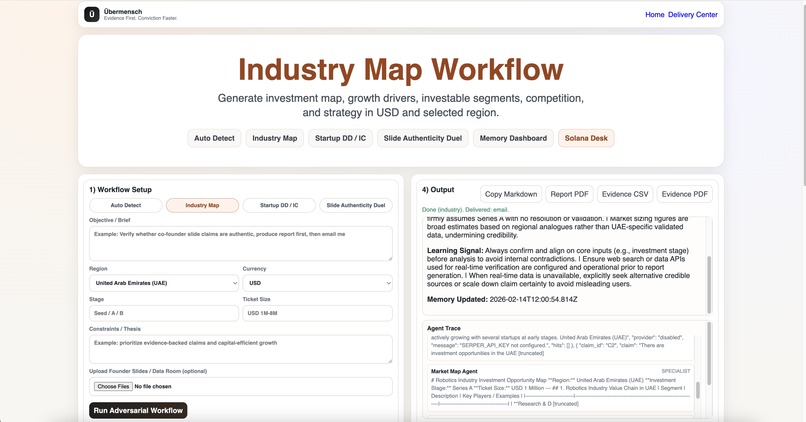Screen dimensions: 806x422
Task: Choose Startup DD / IC in Workflow Setup
Action: [279, 205]
